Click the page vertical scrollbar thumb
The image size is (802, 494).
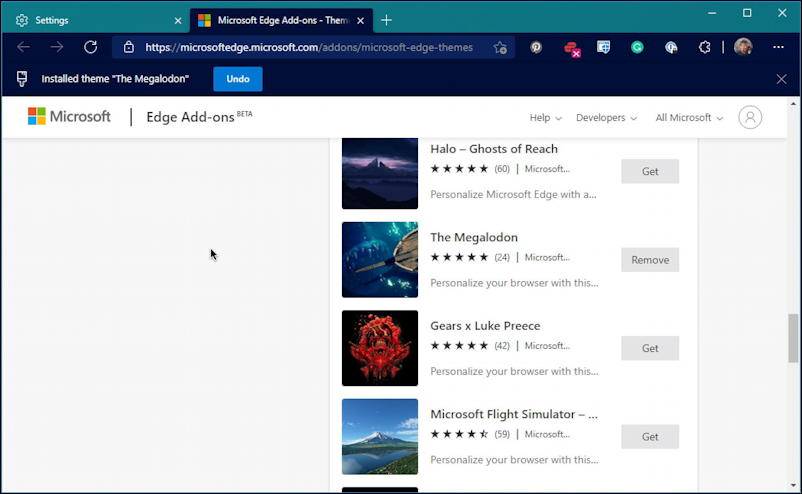(x=793, y=339)
